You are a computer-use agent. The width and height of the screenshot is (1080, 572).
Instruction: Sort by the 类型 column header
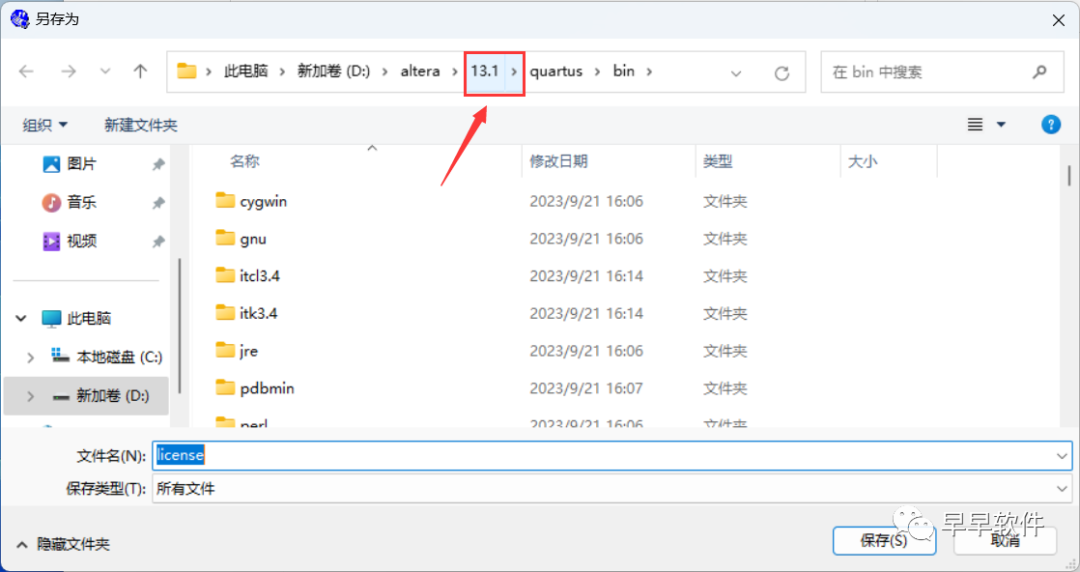pyautogui.click(x=718, y=161)
